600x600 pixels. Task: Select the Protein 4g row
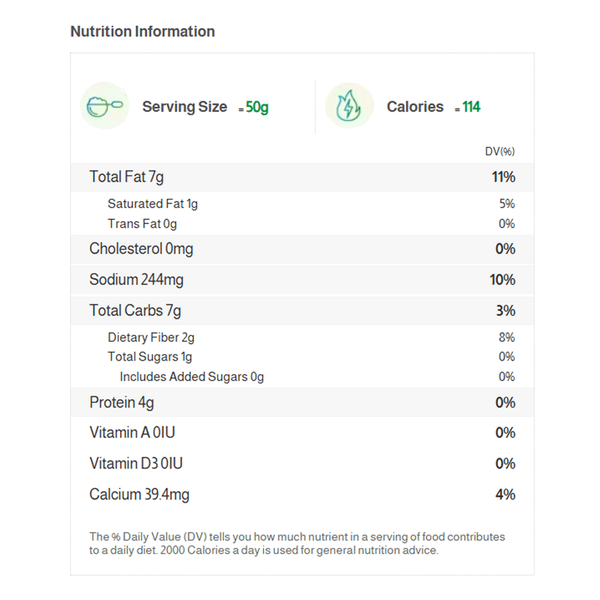click(x=300, y=403)
